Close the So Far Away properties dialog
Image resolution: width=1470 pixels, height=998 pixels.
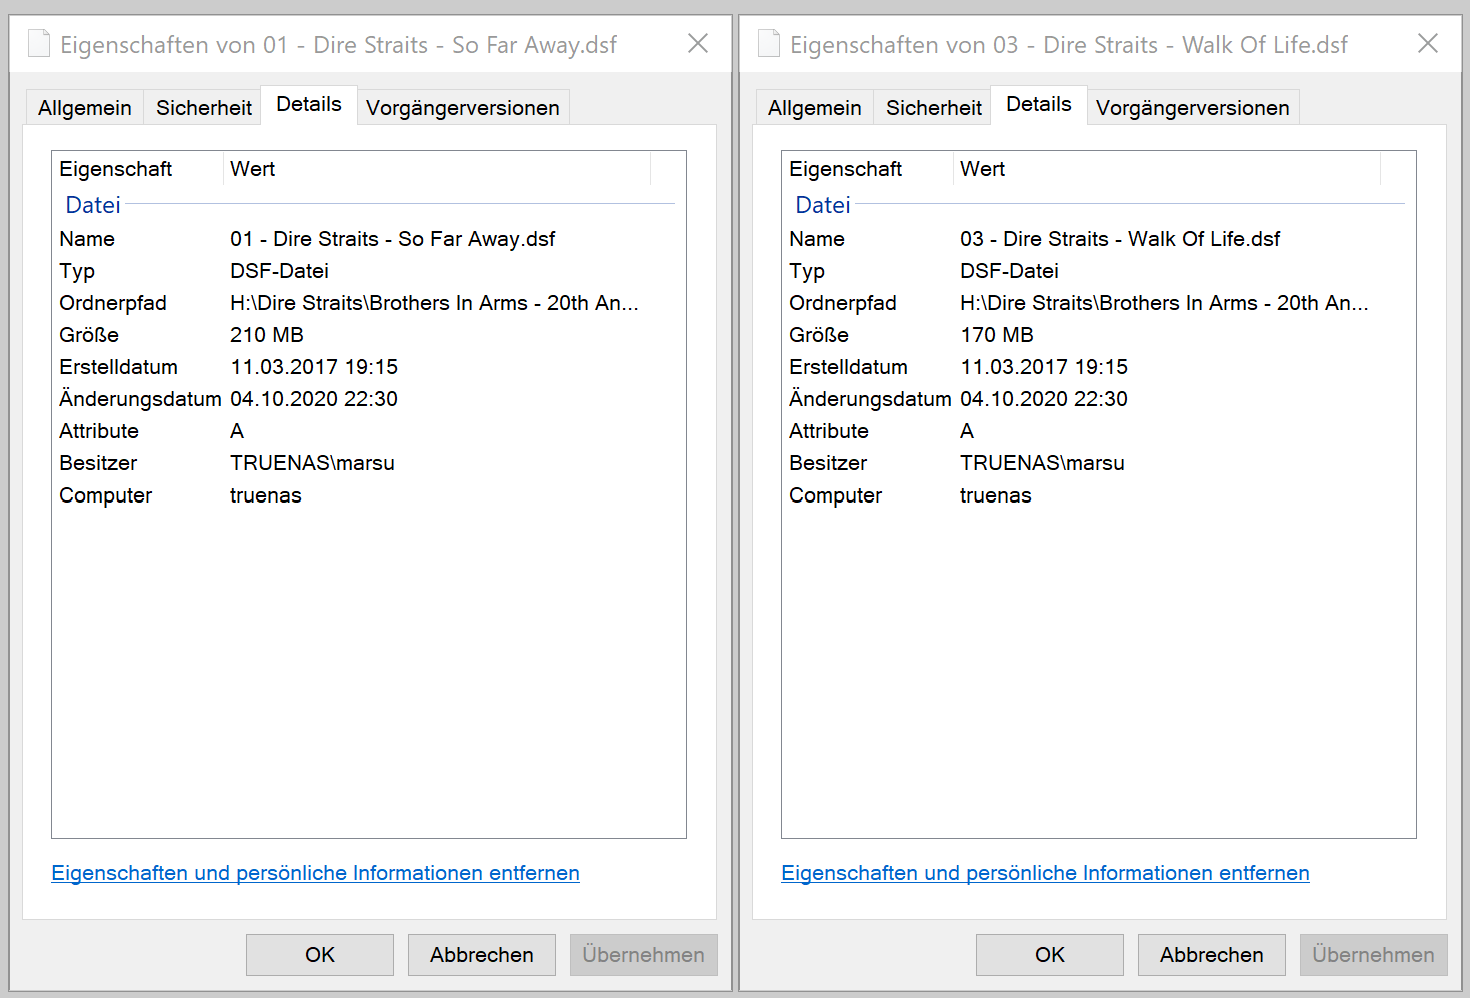pos(698,43)
